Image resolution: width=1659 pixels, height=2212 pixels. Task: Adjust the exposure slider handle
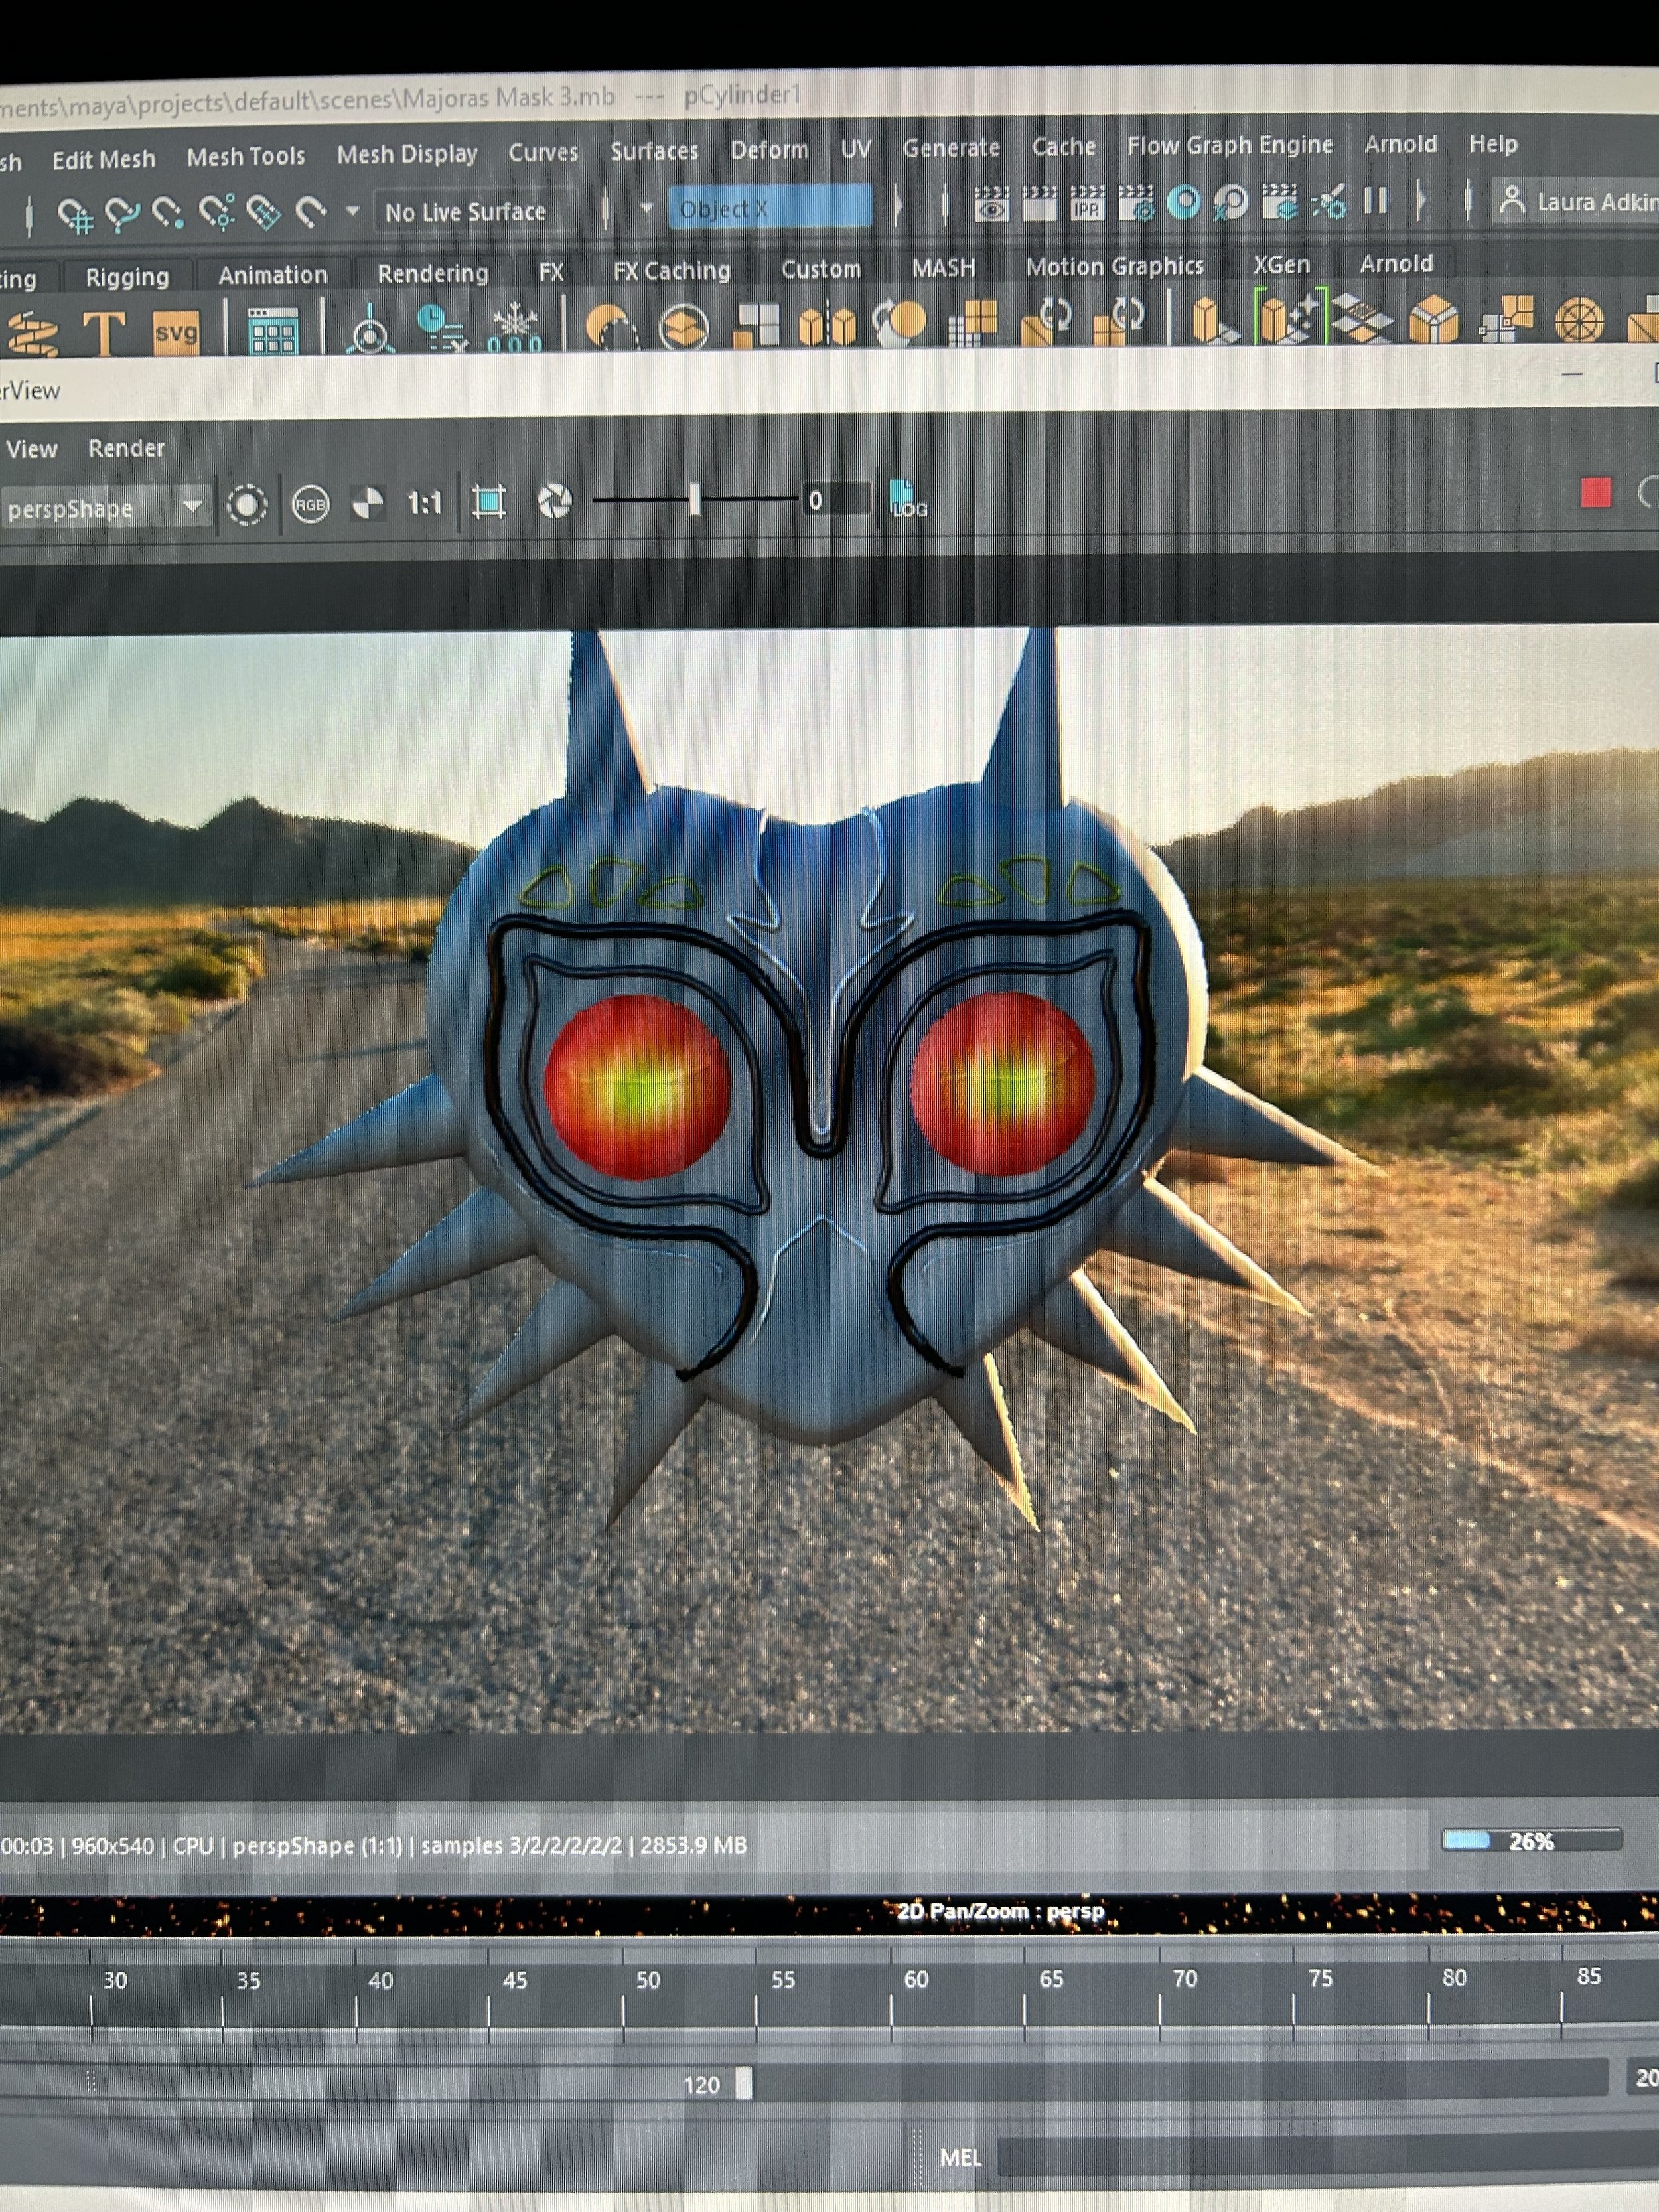pos(695,499)
